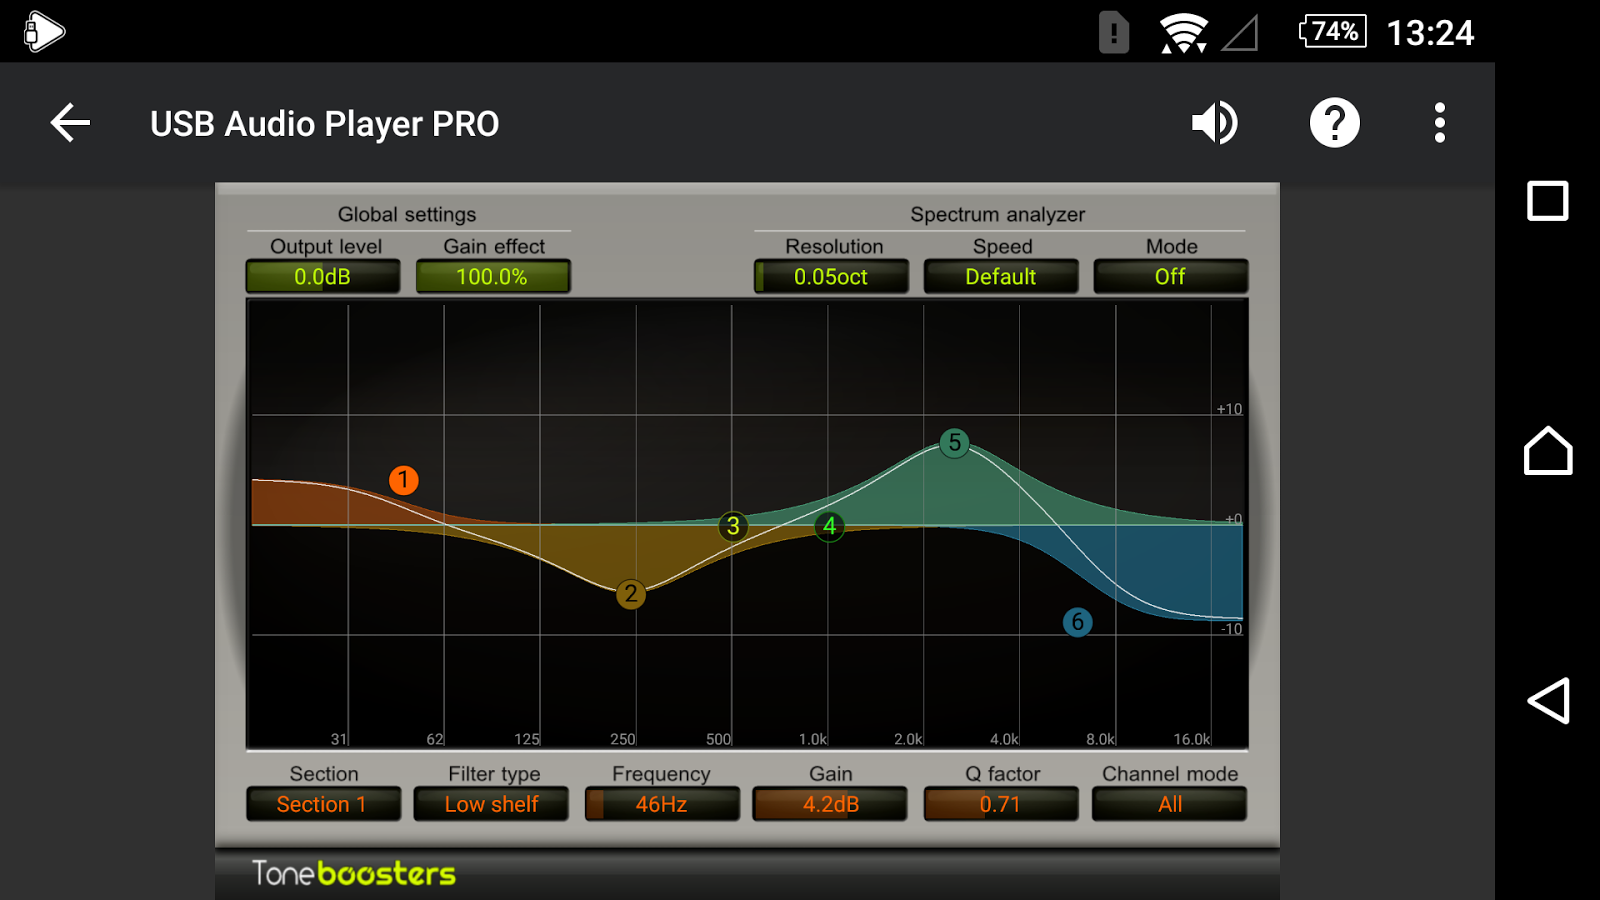Tap the 13:24 clock in status bar

click(1430, 33)
